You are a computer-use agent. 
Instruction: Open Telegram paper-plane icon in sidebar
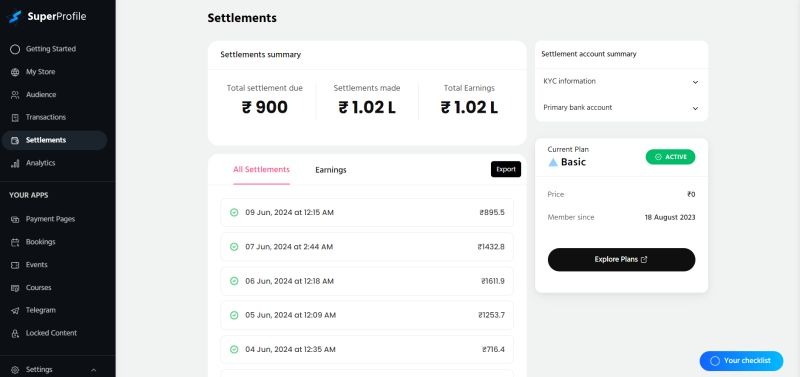click(15, 310)
